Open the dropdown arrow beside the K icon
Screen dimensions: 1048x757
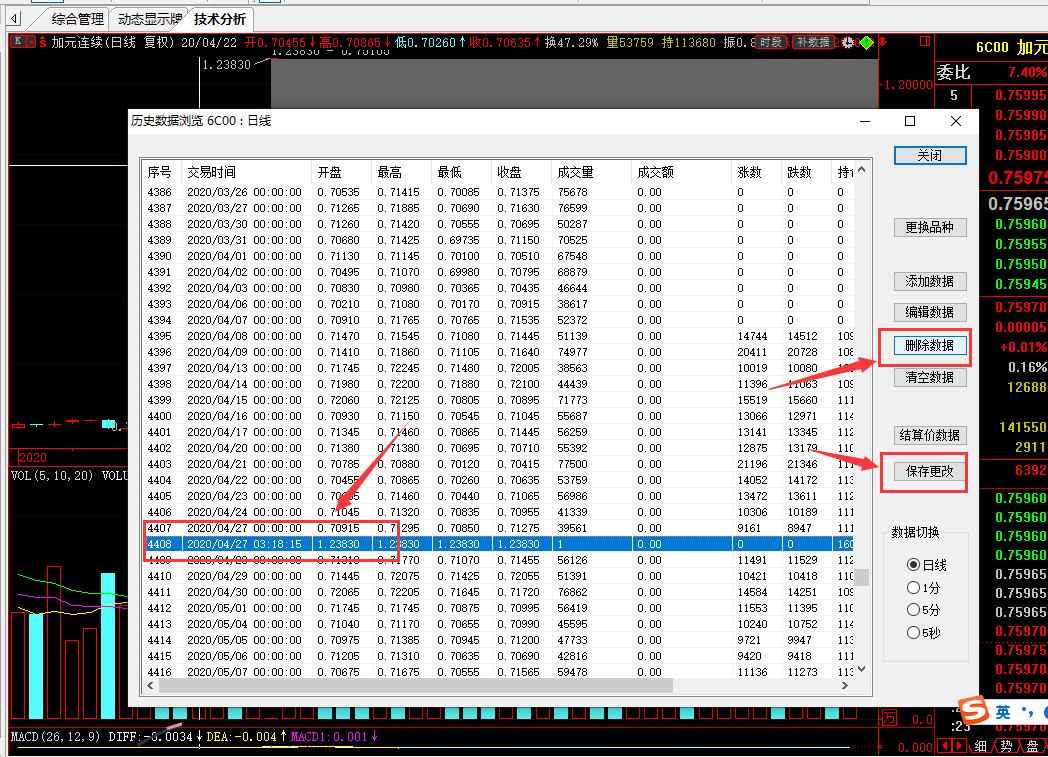coord(30,41)
